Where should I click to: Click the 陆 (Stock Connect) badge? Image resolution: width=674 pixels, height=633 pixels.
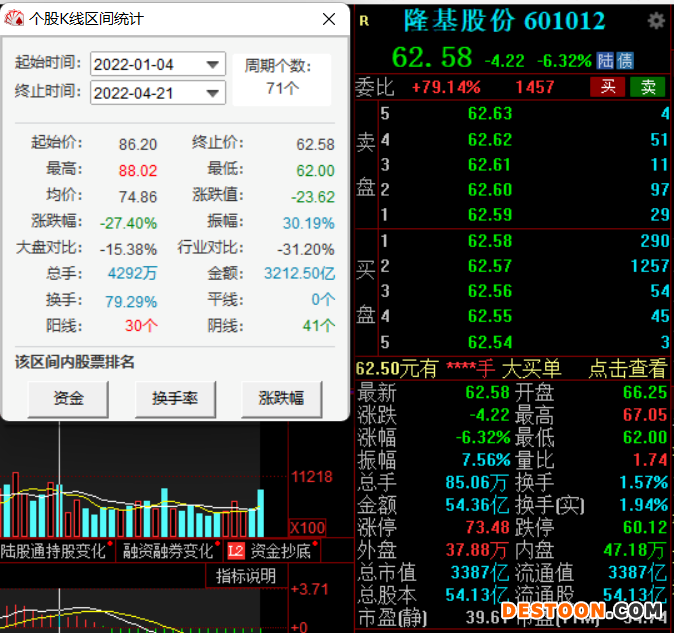(x=606, y=60)
